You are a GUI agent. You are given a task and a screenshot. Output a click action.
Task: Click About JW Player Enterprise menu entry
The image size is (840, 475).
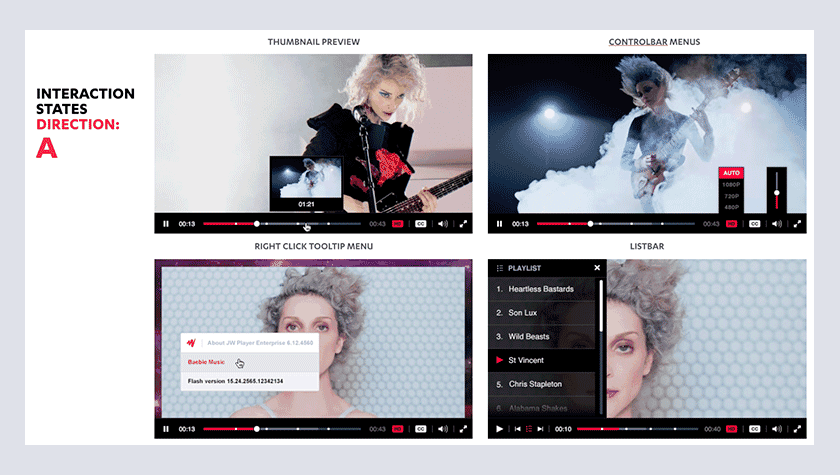(x=255, y=342)
